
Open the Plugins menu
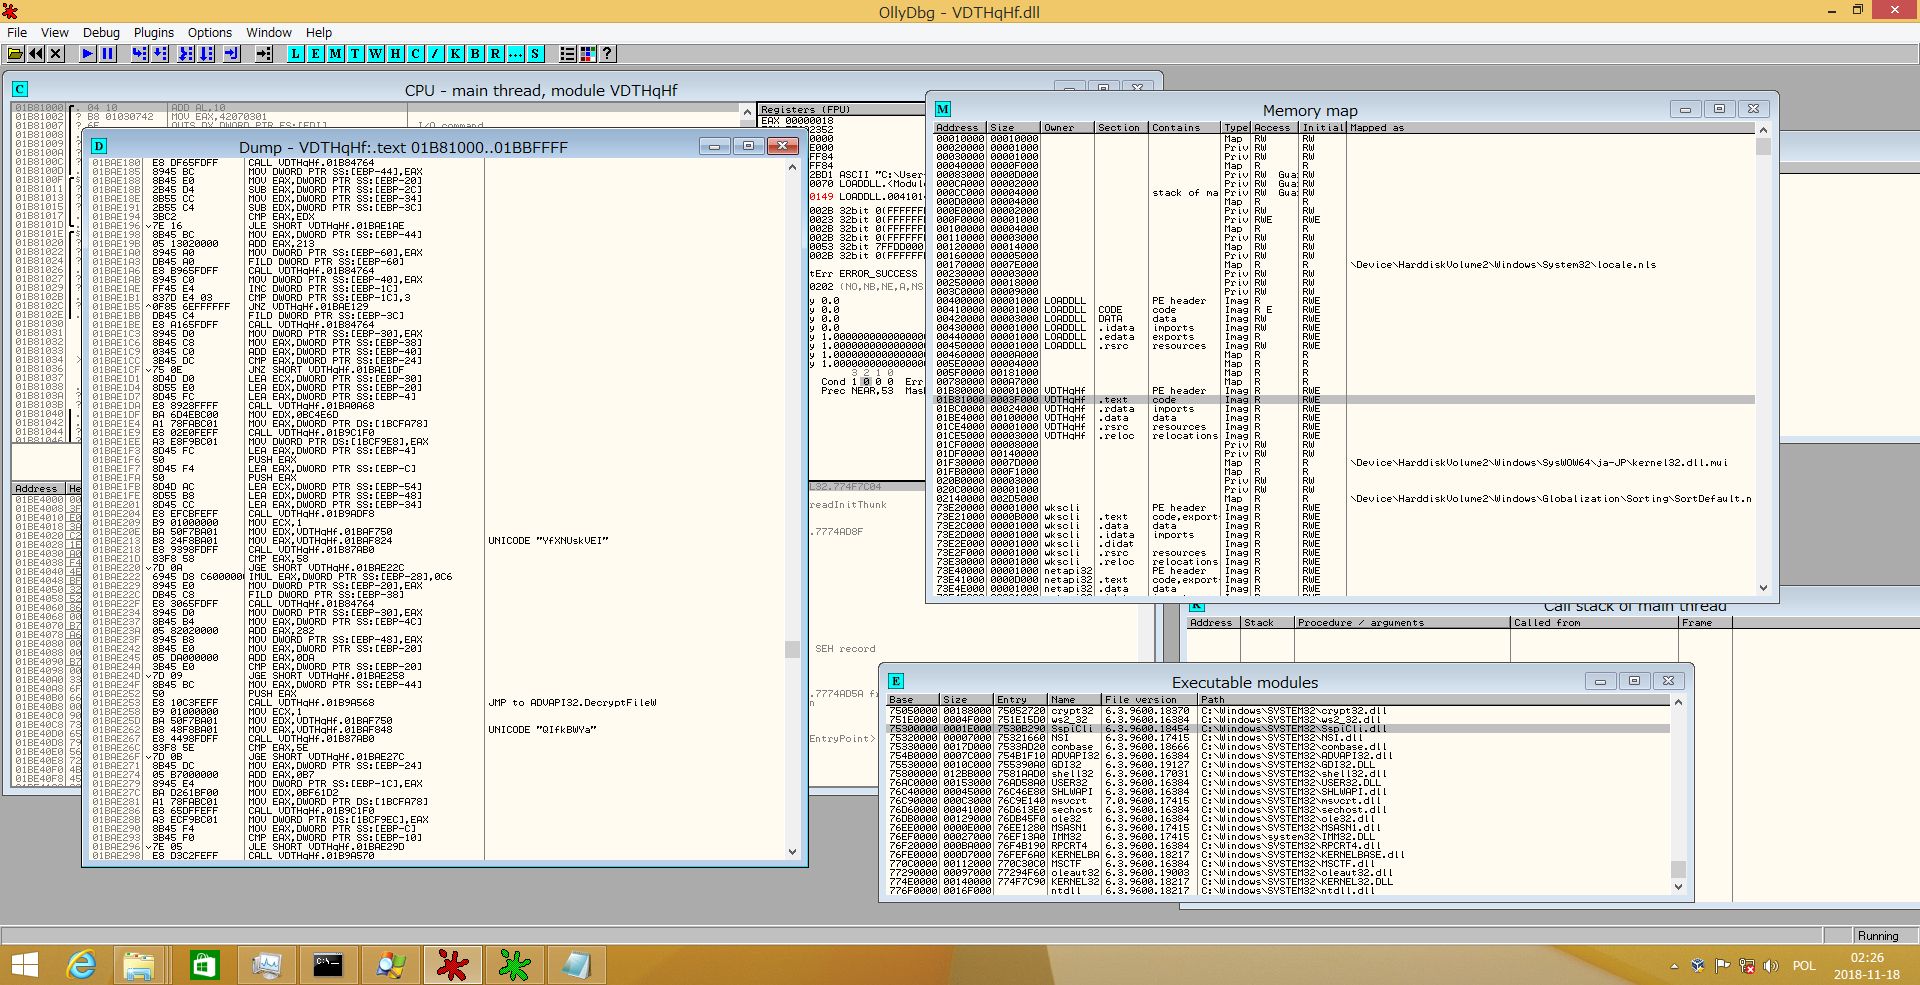[x=153, y=32]
